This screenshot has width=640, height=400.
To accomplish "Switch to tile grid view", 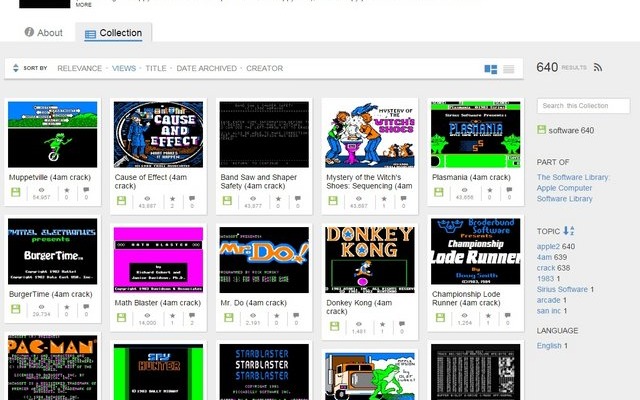I will point(491,69).
